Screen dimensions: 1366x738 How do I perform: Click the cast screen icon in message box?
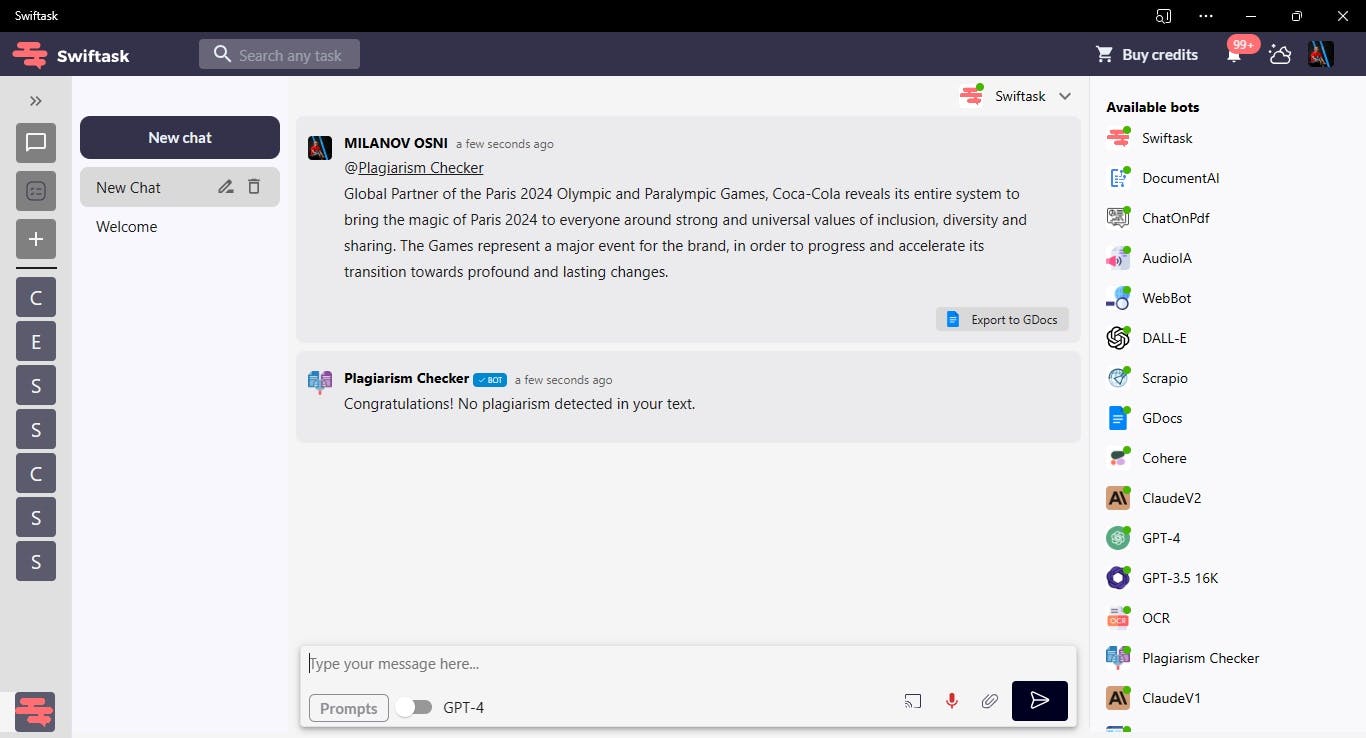click(913, 701)
